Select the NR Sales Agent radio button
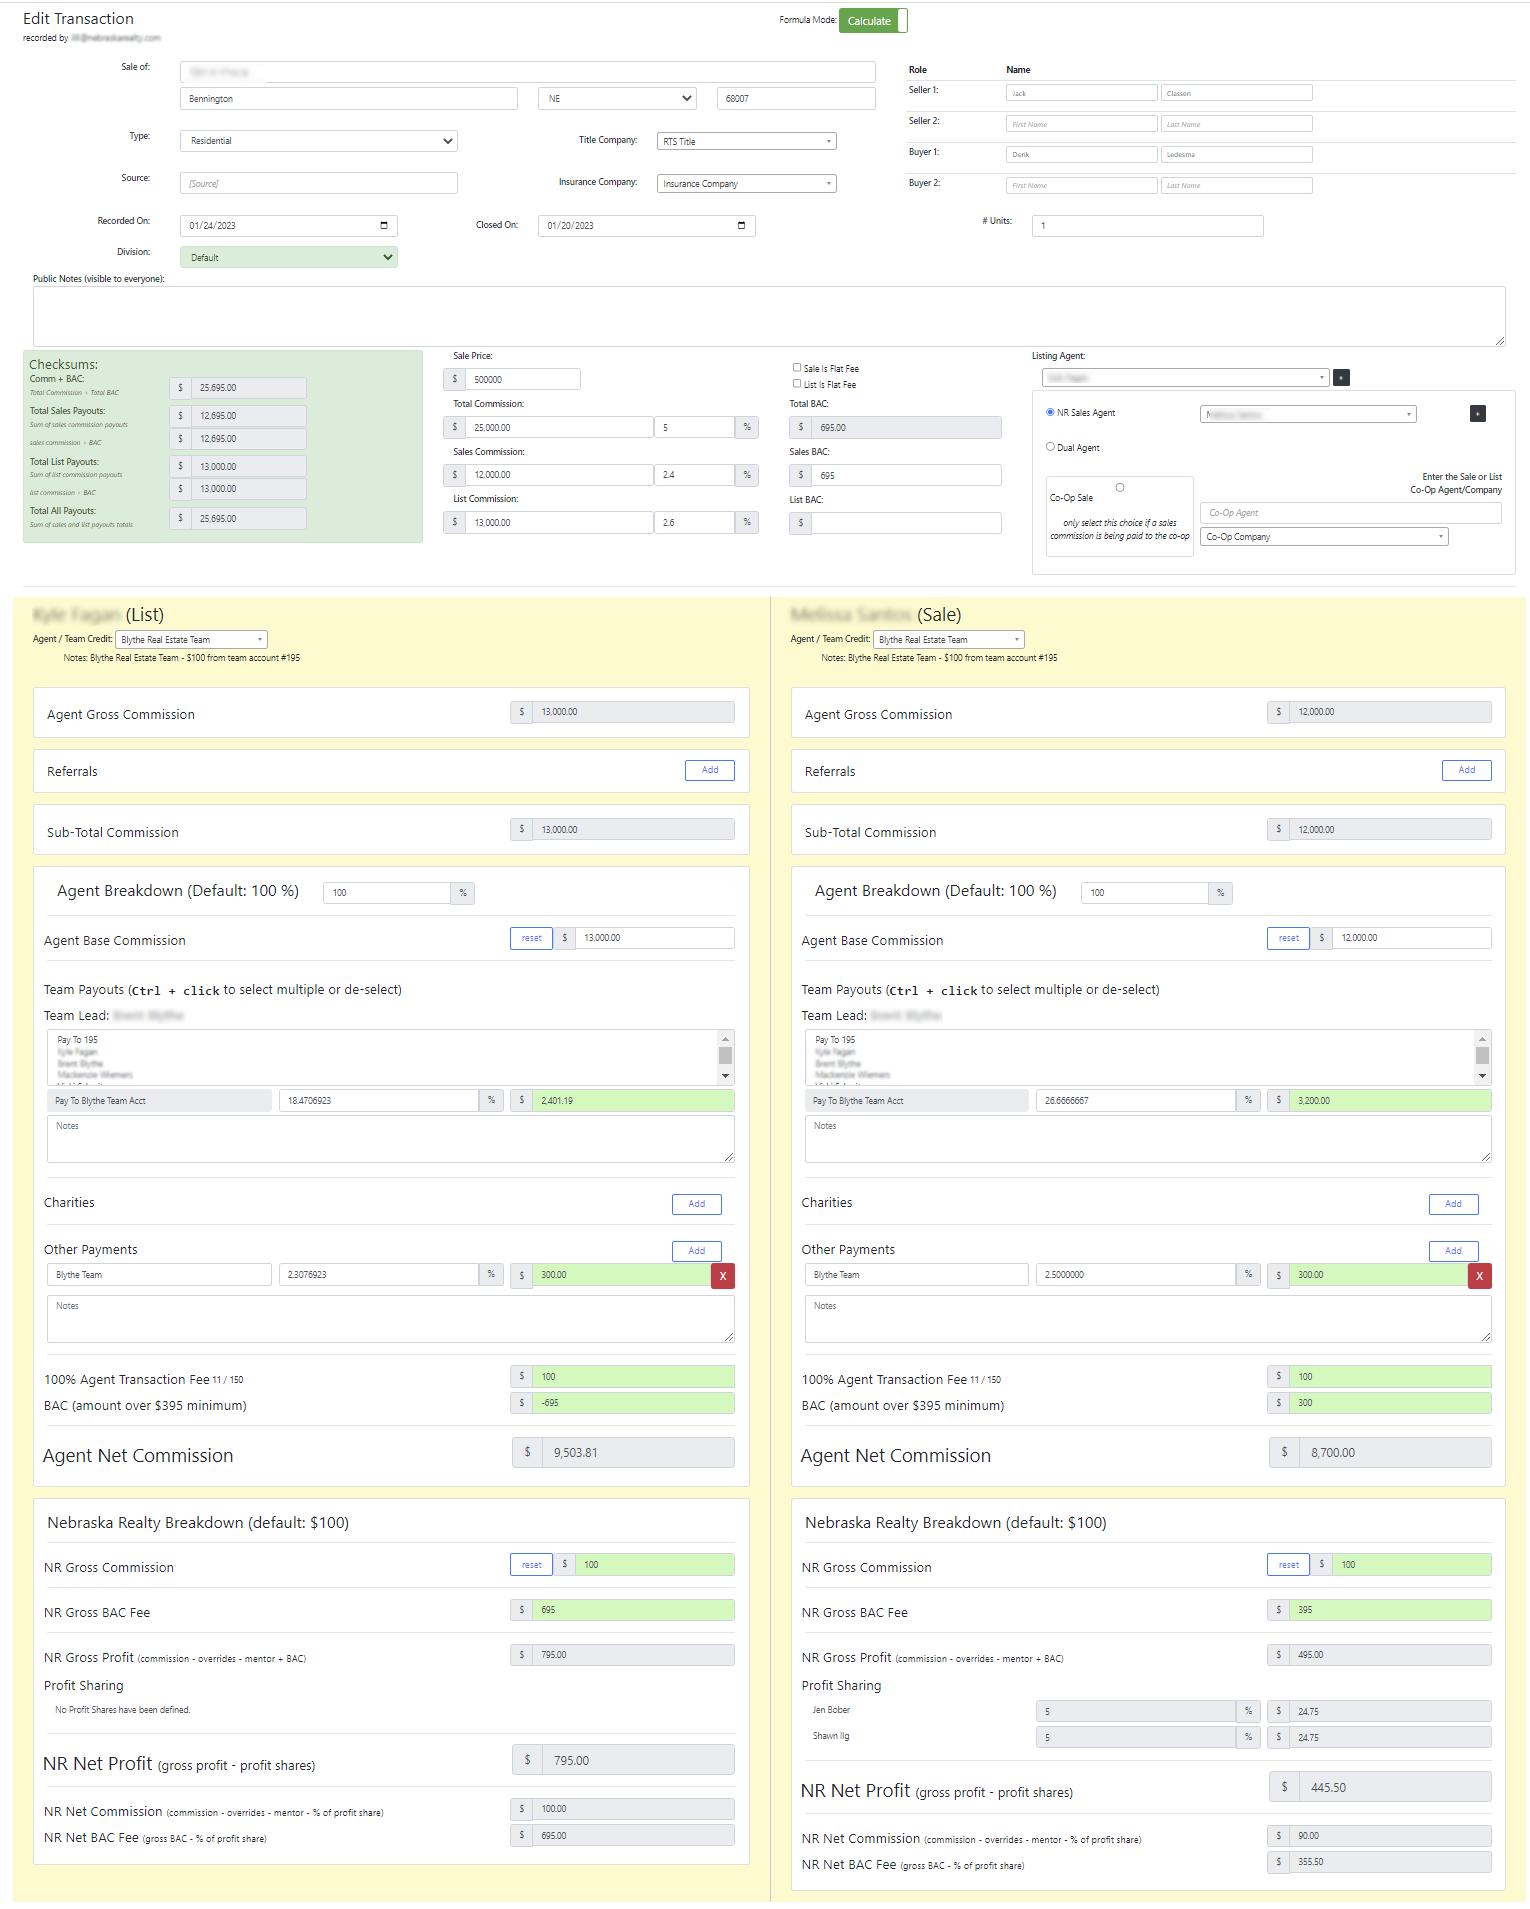1530x1909 pixels. point(1050,412)
